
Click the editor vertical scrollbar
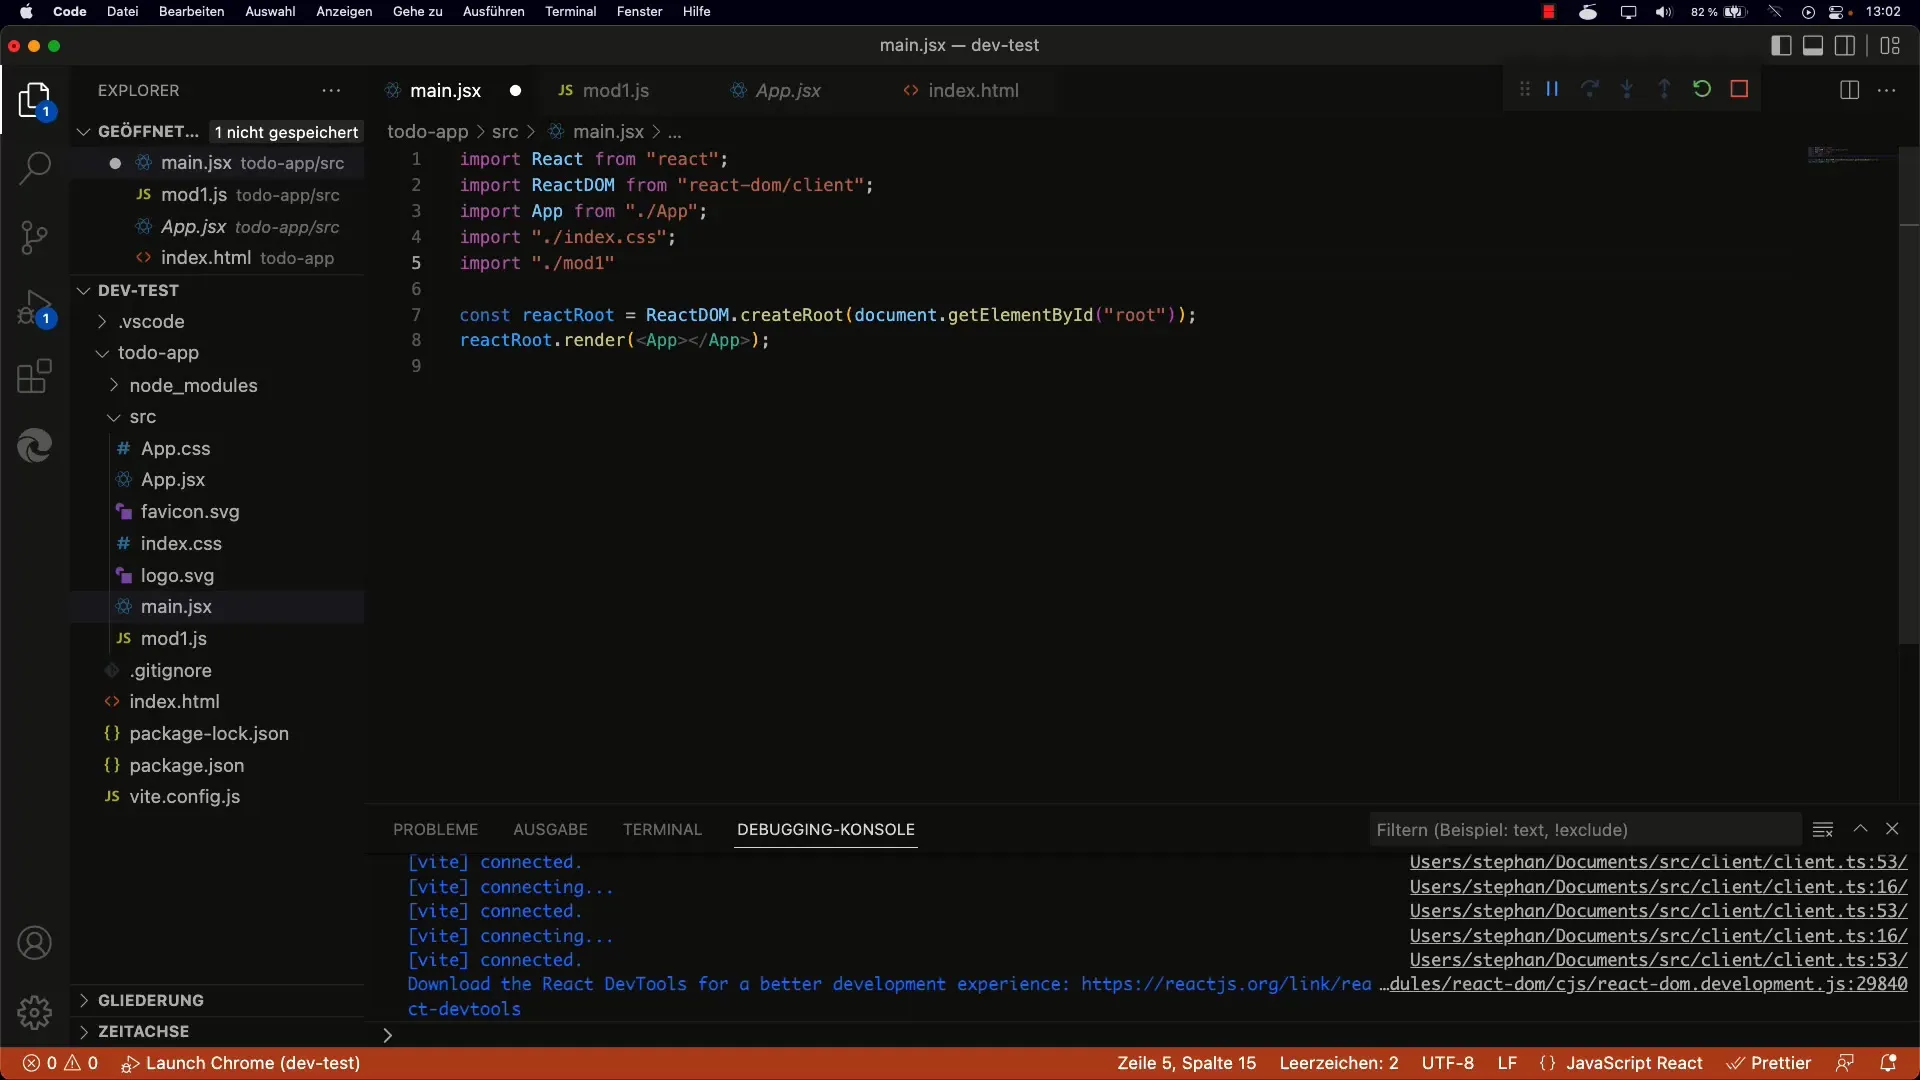click(1908, 395)
